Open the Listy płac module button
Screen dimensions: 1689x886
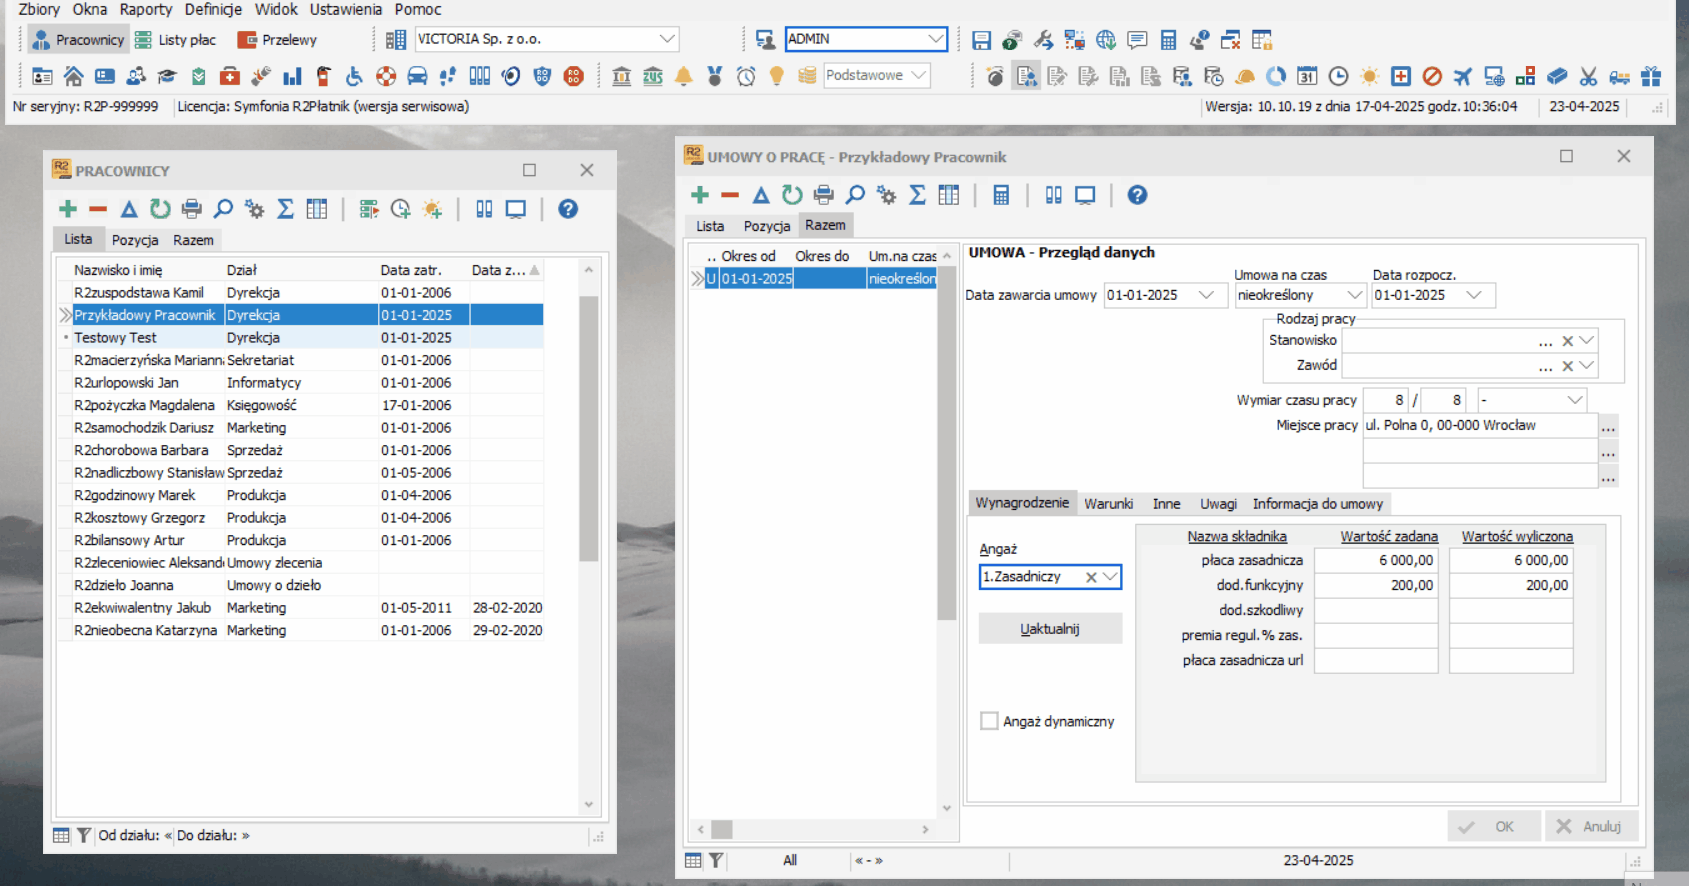pos(176,40)
